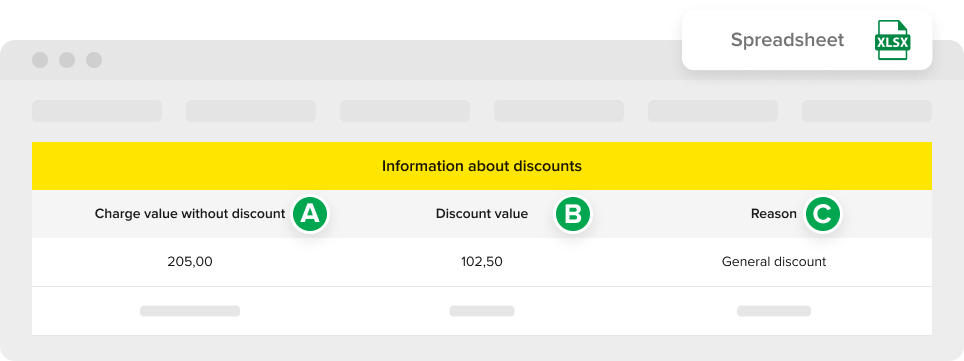Select the Charge value without discount column header
Screen dimensions: 964x361
(x=190, y=214)
